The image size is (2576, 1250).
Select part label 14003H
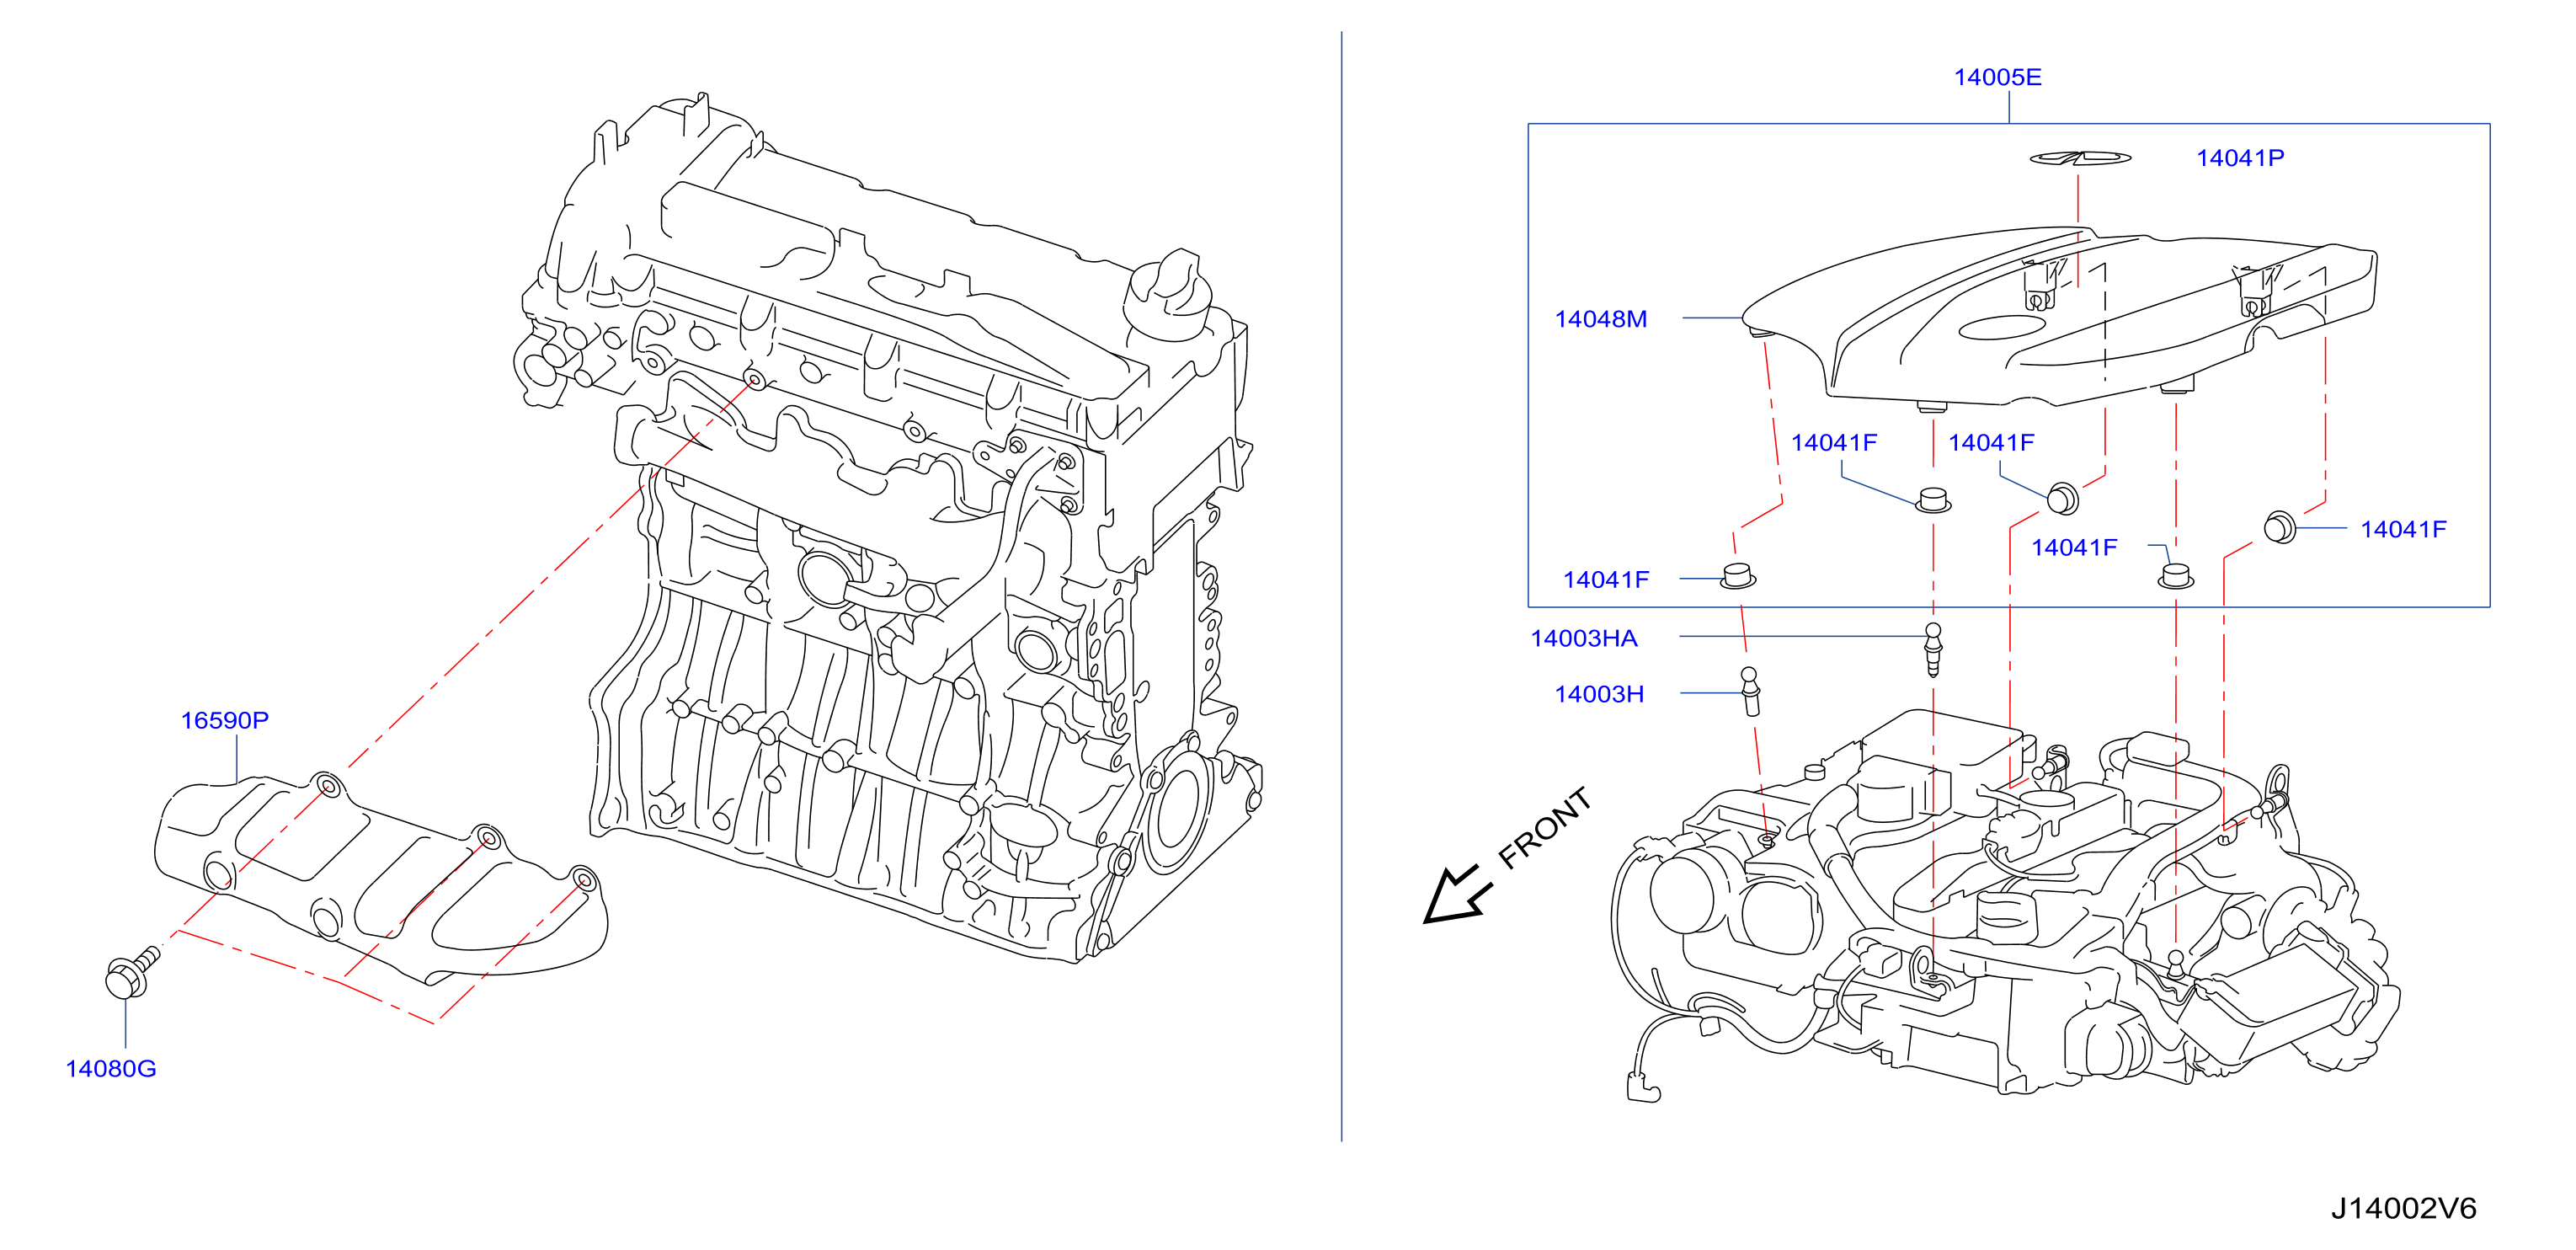(1598, 694)
